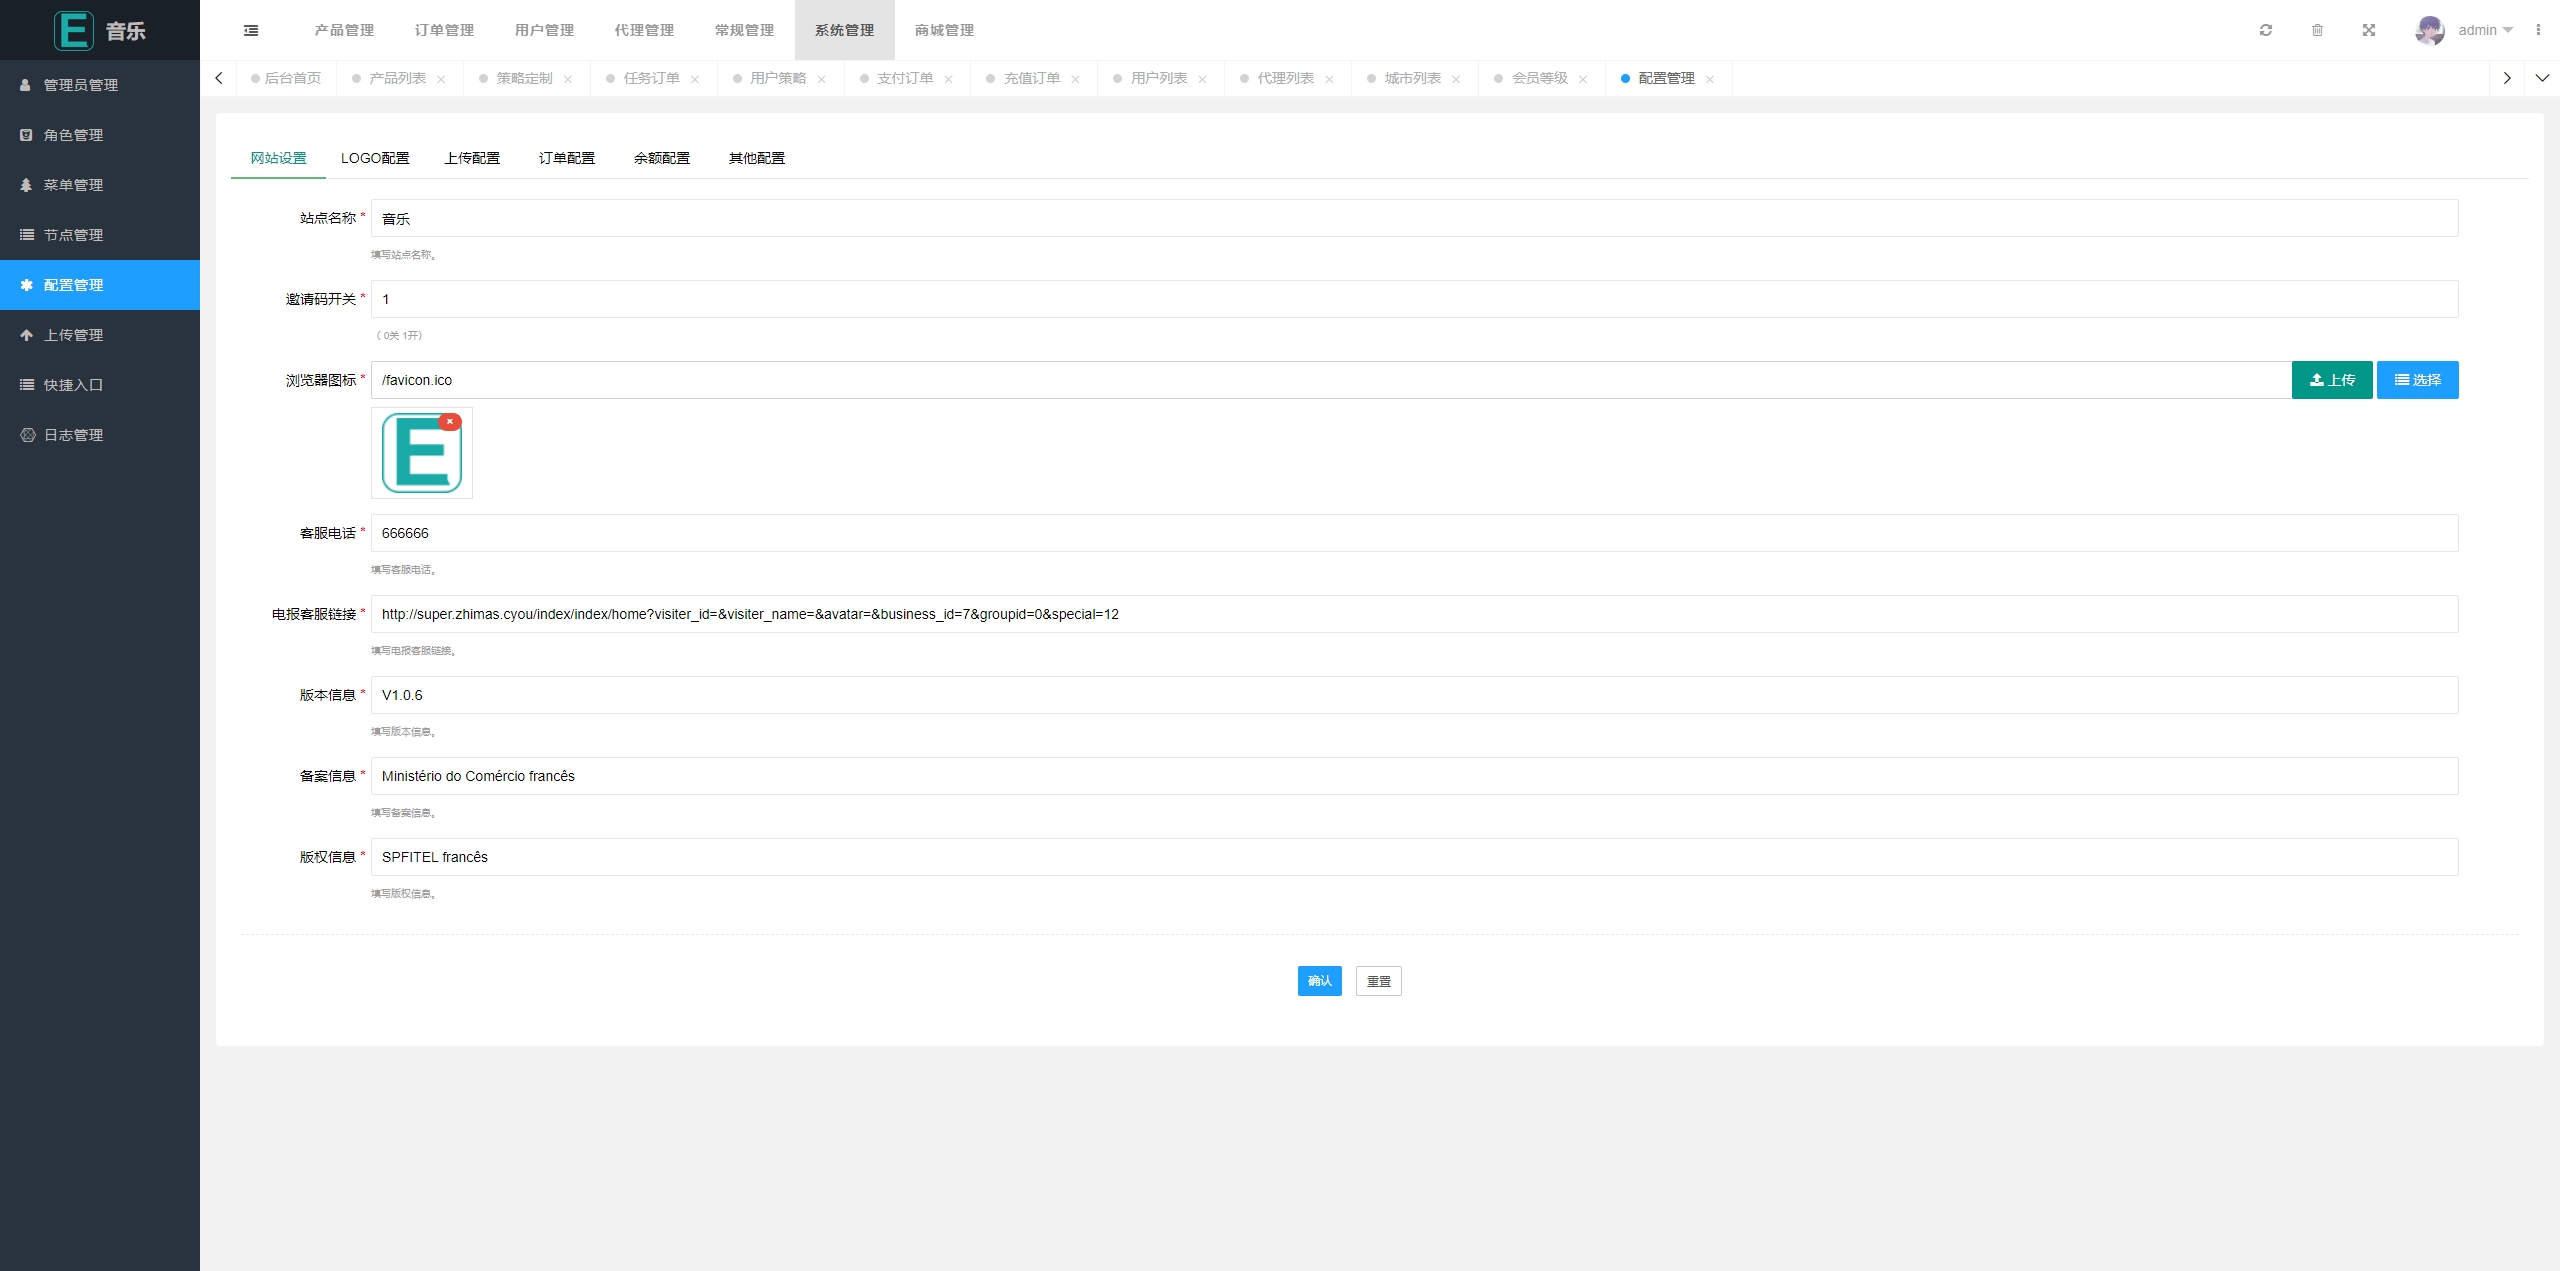This screenshot has width=2560, height=1271.
Task: Toggle fullscreen with the expand icon
Action: point(2369,30)
